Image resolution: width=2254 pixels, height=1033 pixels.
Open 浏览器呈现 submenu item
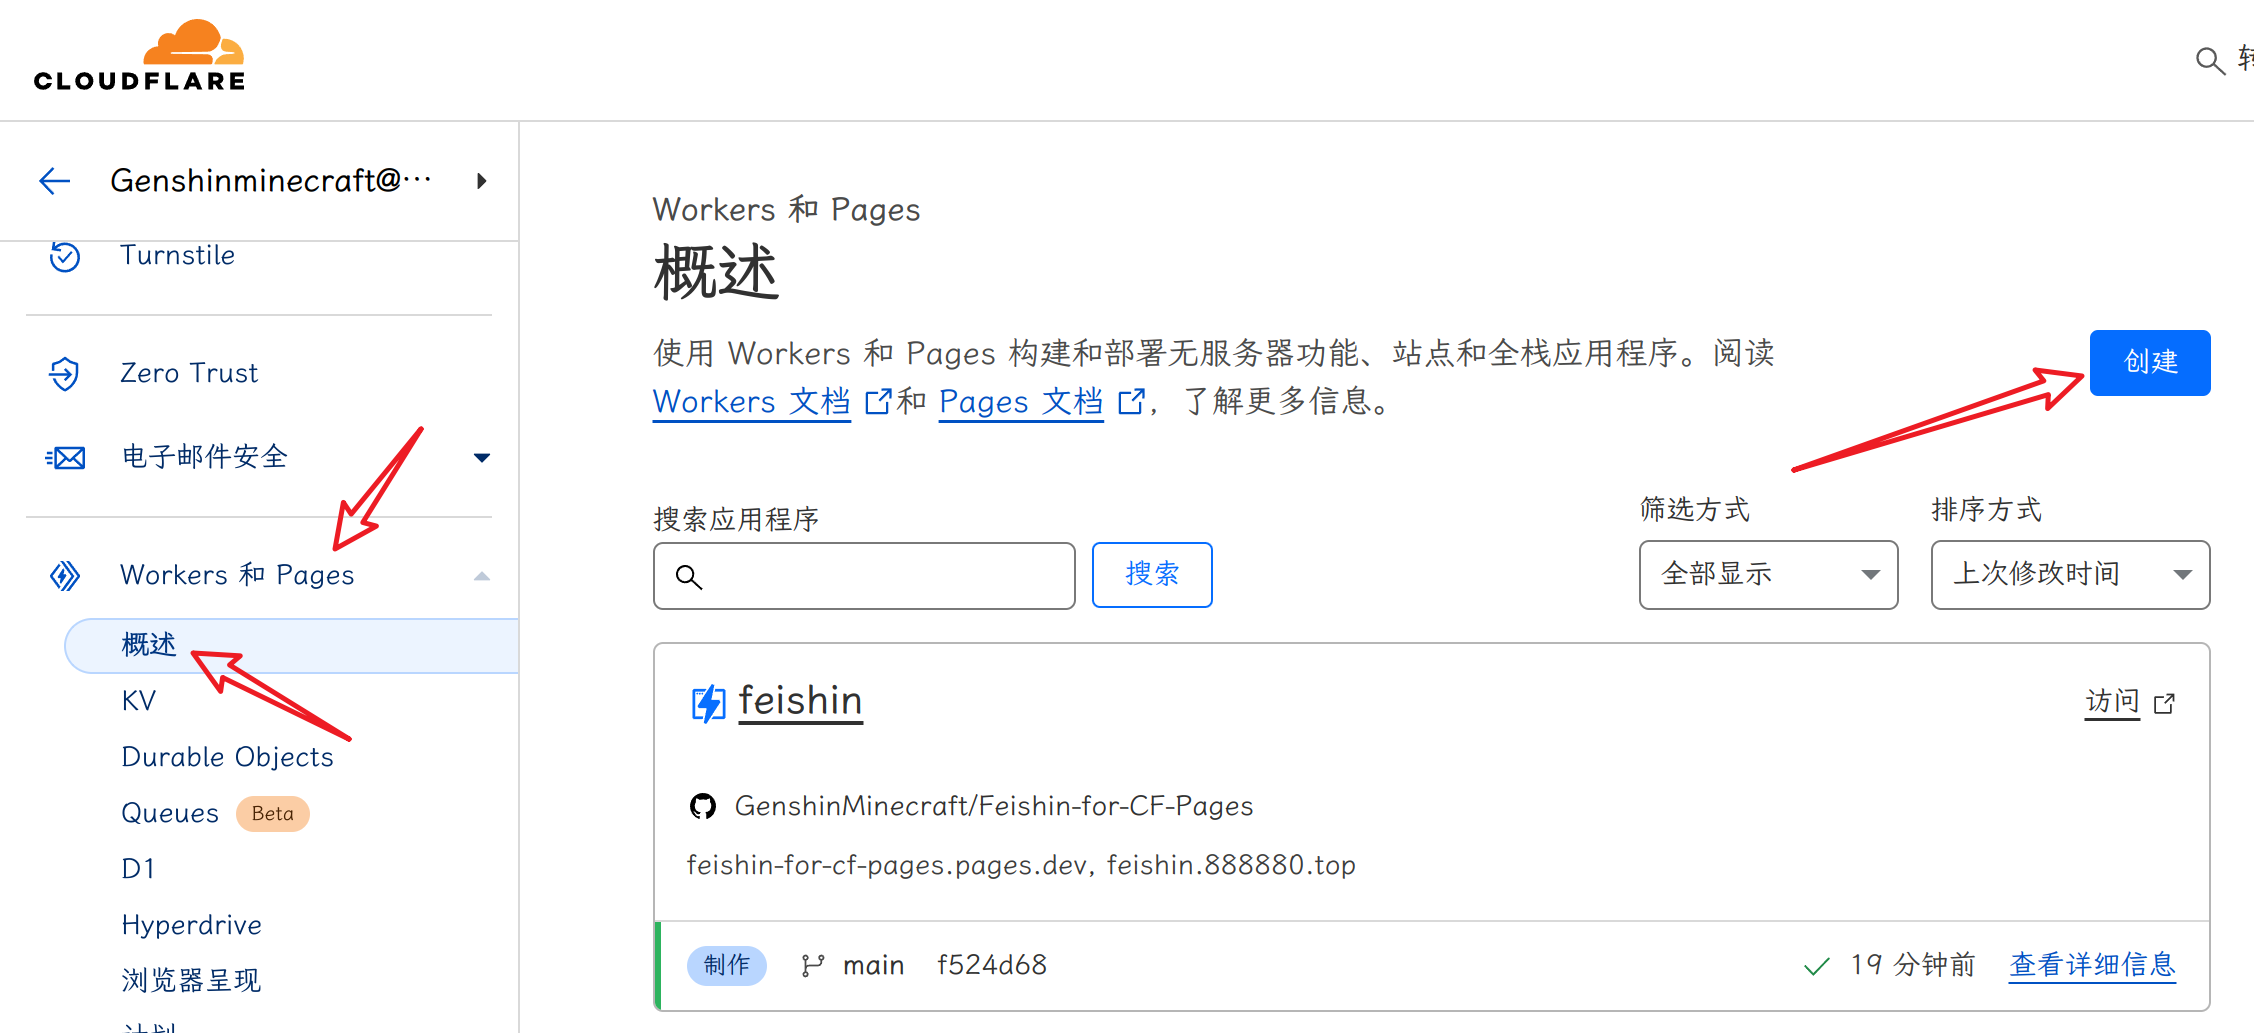pos(191,980)
